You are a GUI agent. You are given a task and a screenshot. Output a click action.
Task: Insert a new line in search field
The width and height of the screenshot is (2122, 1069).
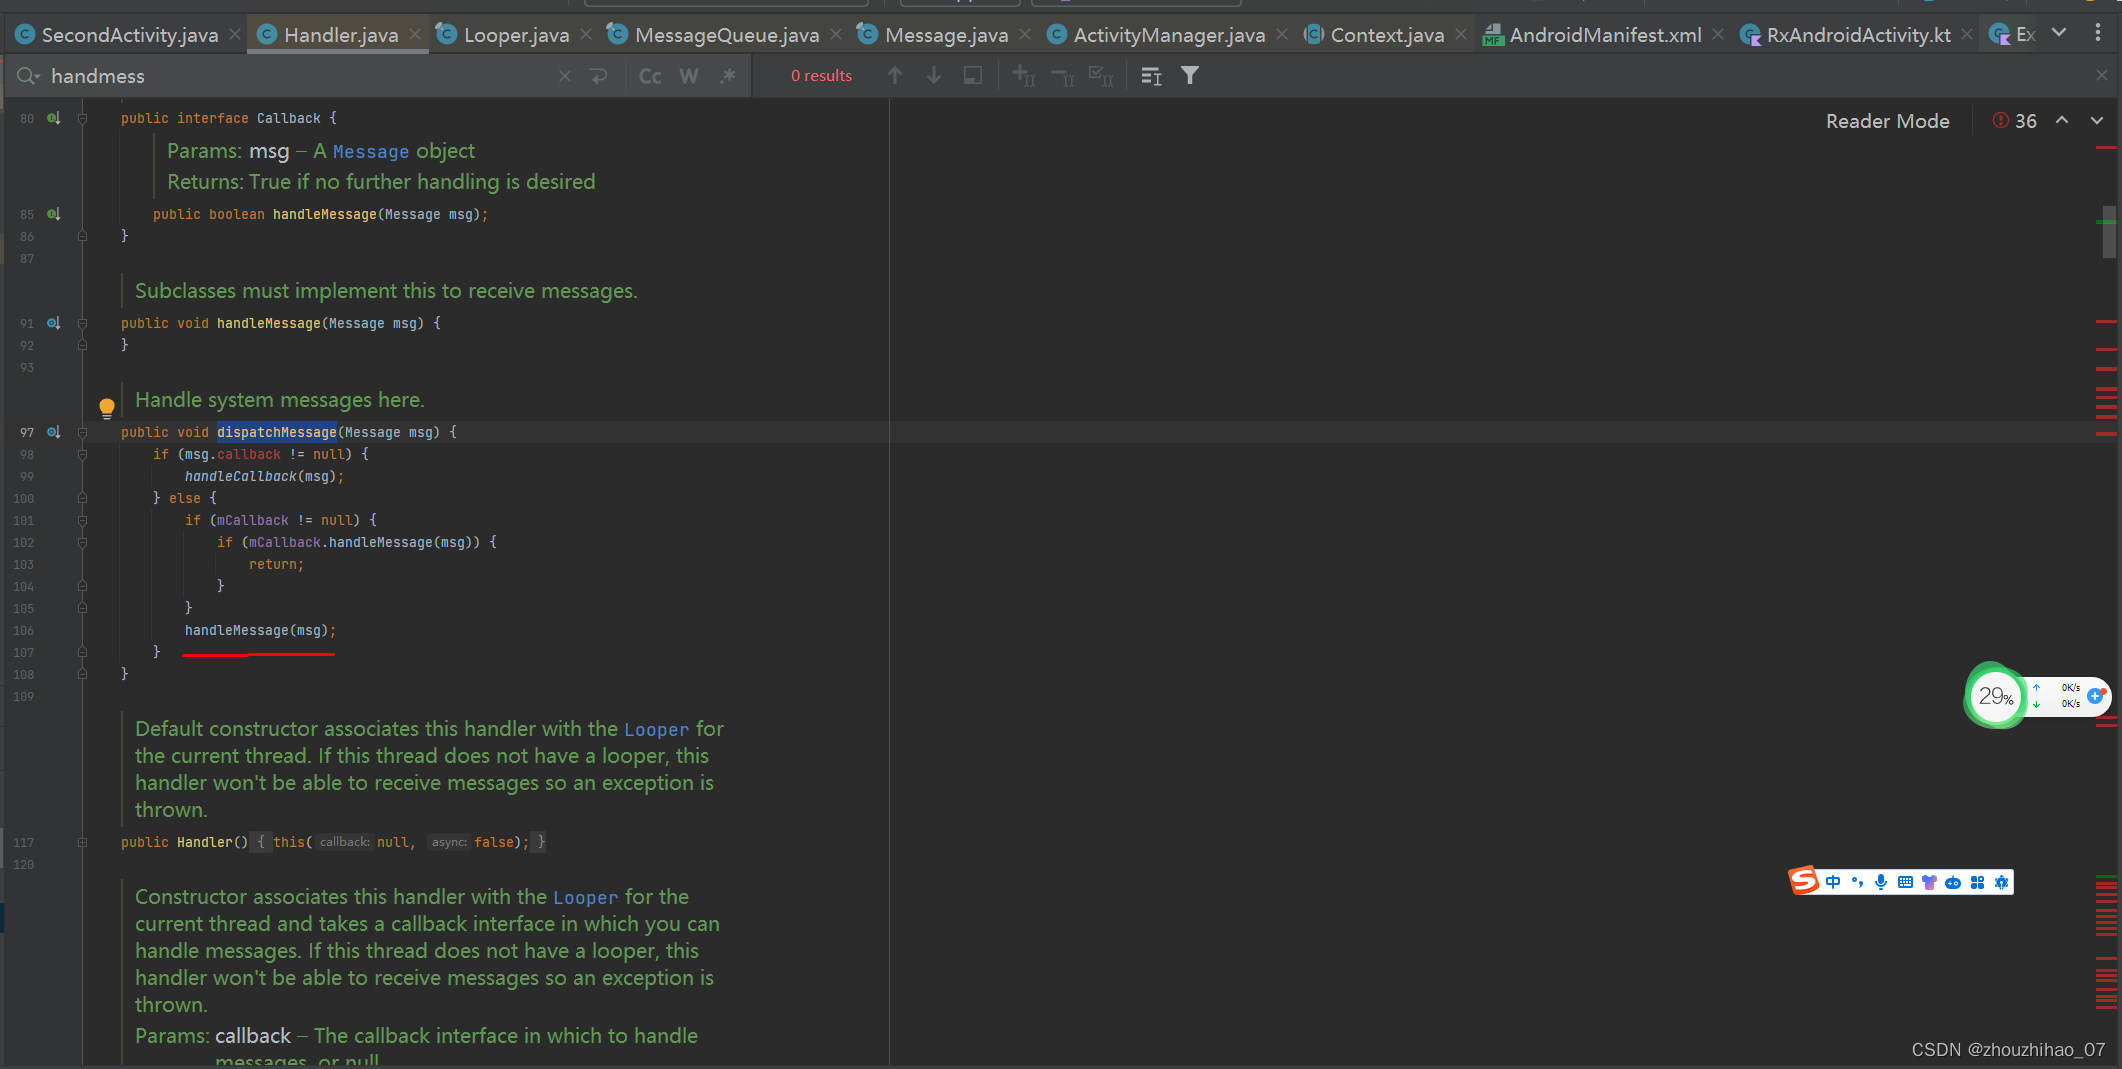[599, 76]
